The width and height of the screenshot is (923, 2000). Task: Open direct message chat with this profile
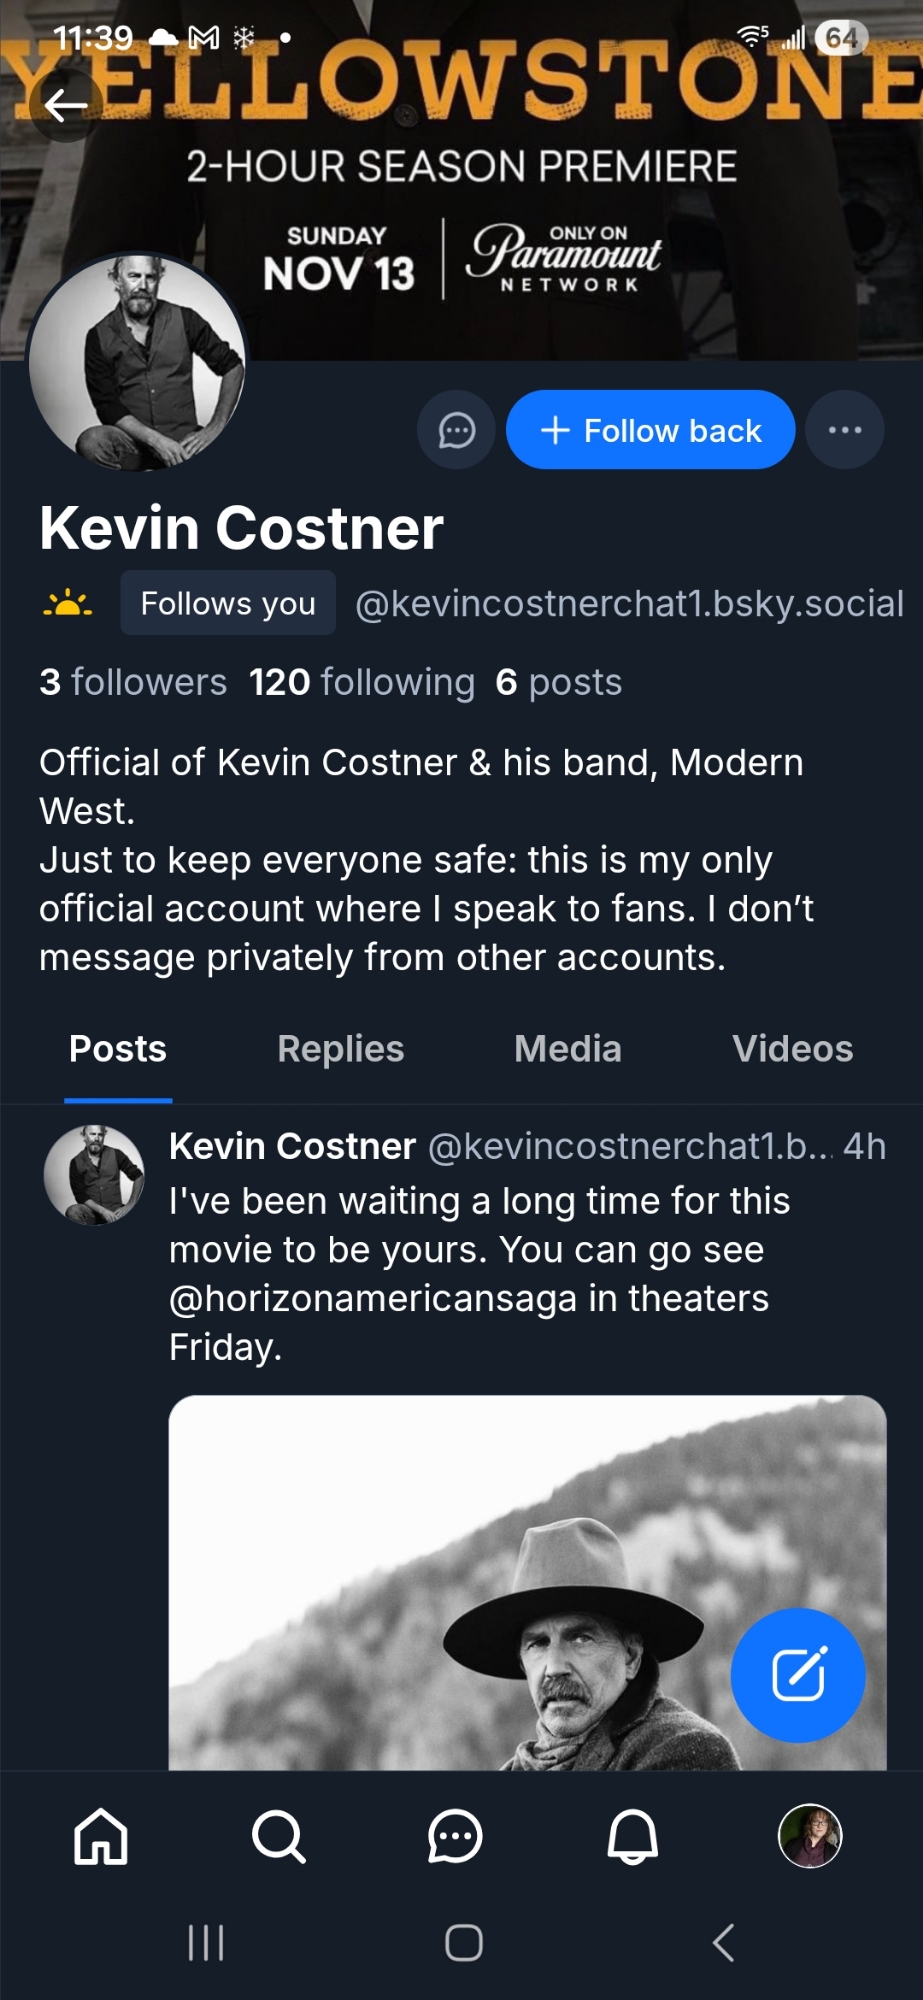tap(457, 431)
